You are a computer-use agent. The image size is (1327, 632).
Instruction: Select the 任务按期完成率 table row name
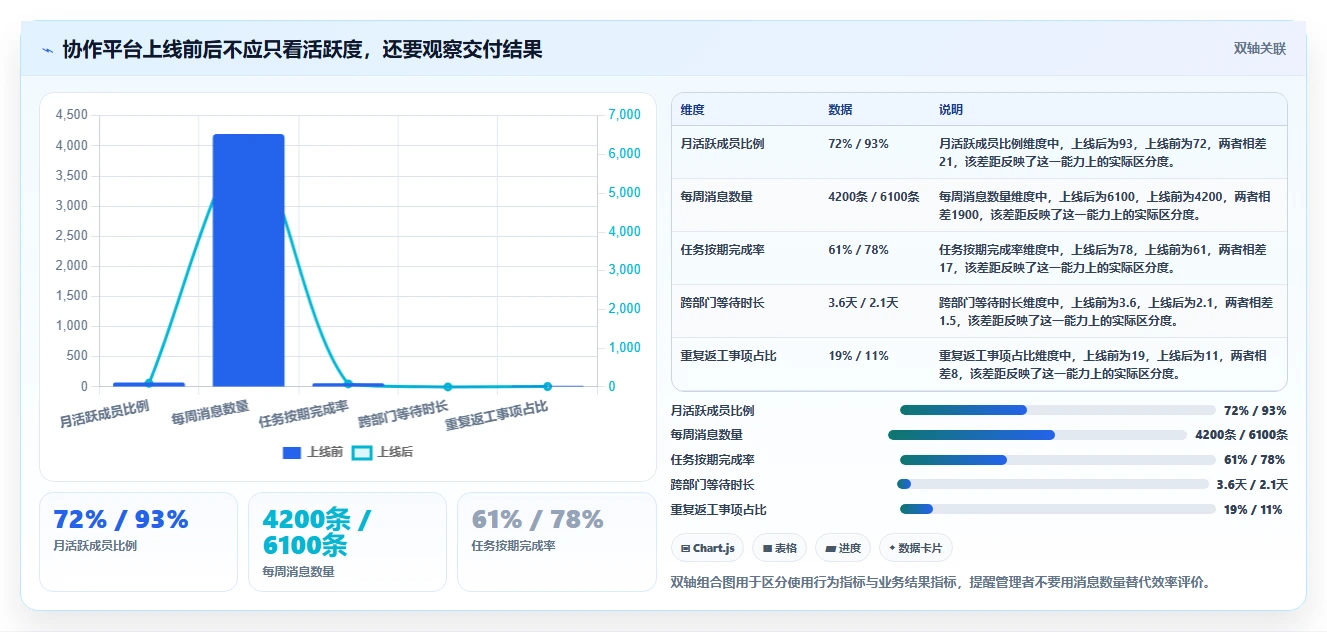(x=722, y=250)
